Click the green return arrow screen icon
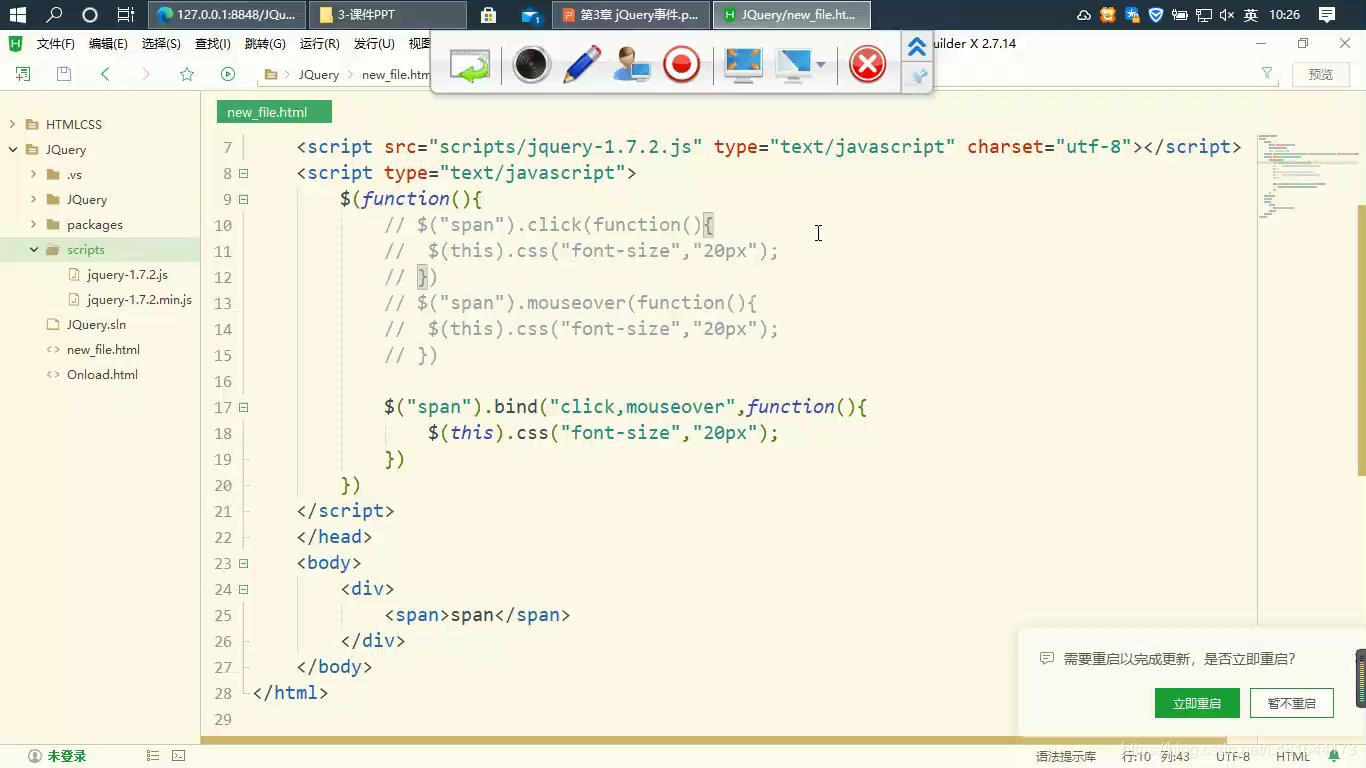 click(470, 66)
